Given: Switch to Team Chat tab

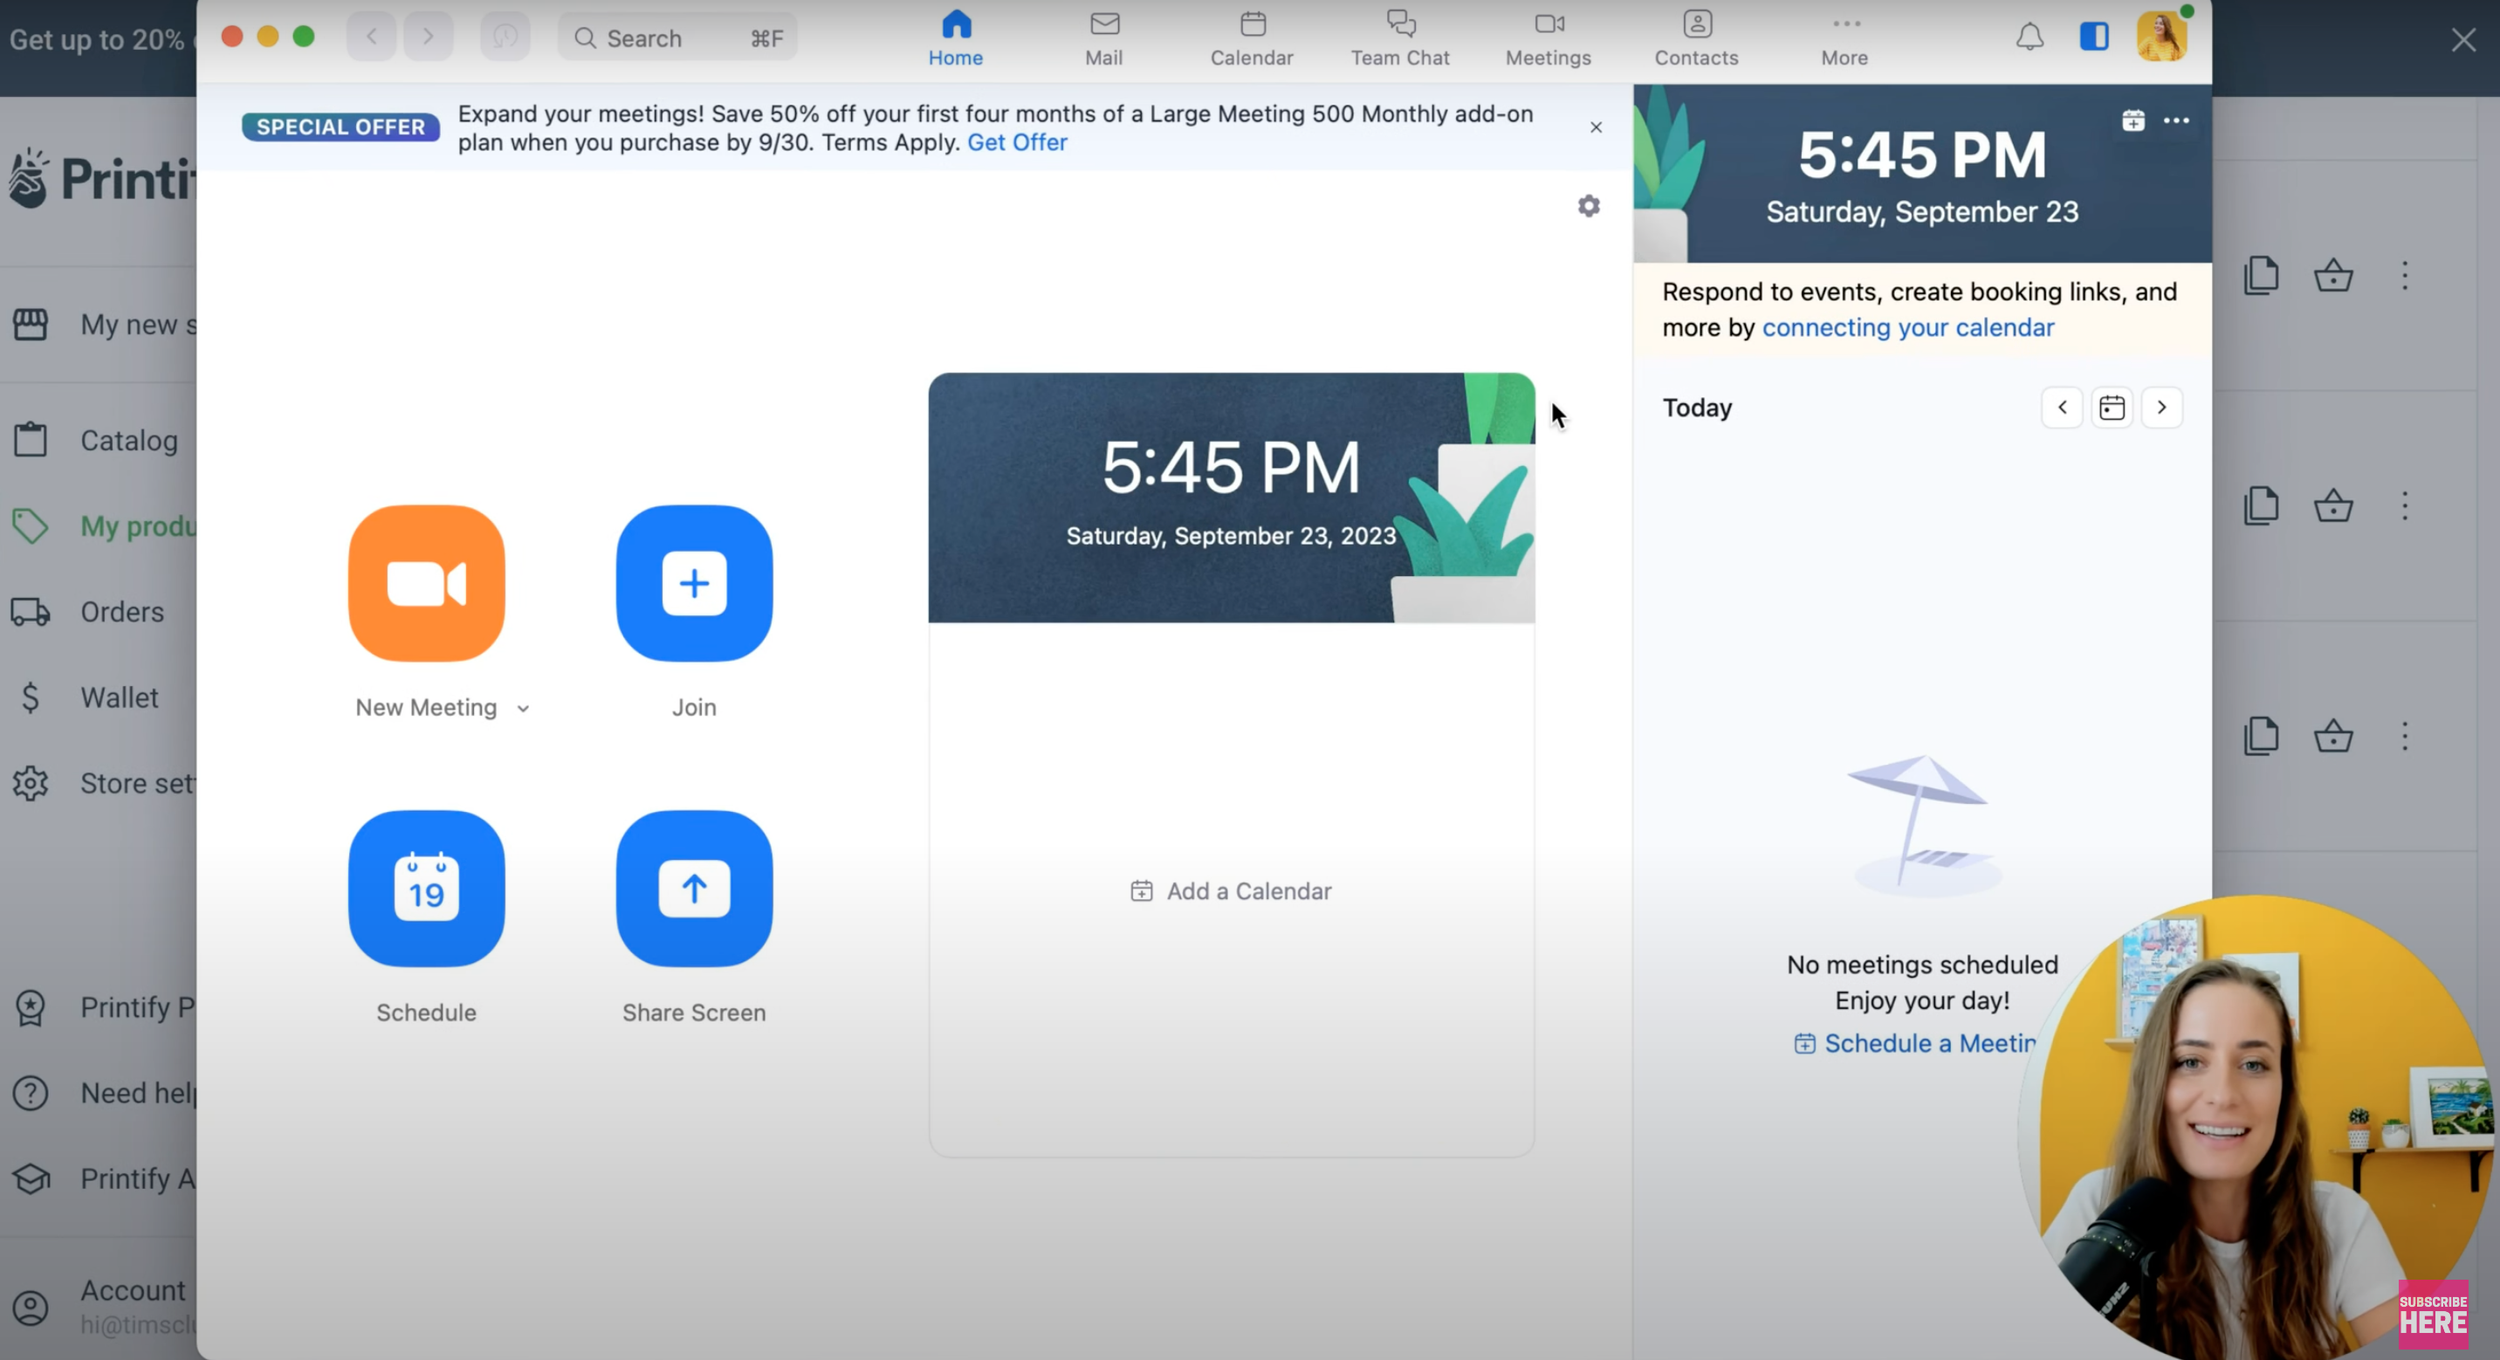Looking at the screenshot, I should pyautogui.click(x=1400, y=38).
